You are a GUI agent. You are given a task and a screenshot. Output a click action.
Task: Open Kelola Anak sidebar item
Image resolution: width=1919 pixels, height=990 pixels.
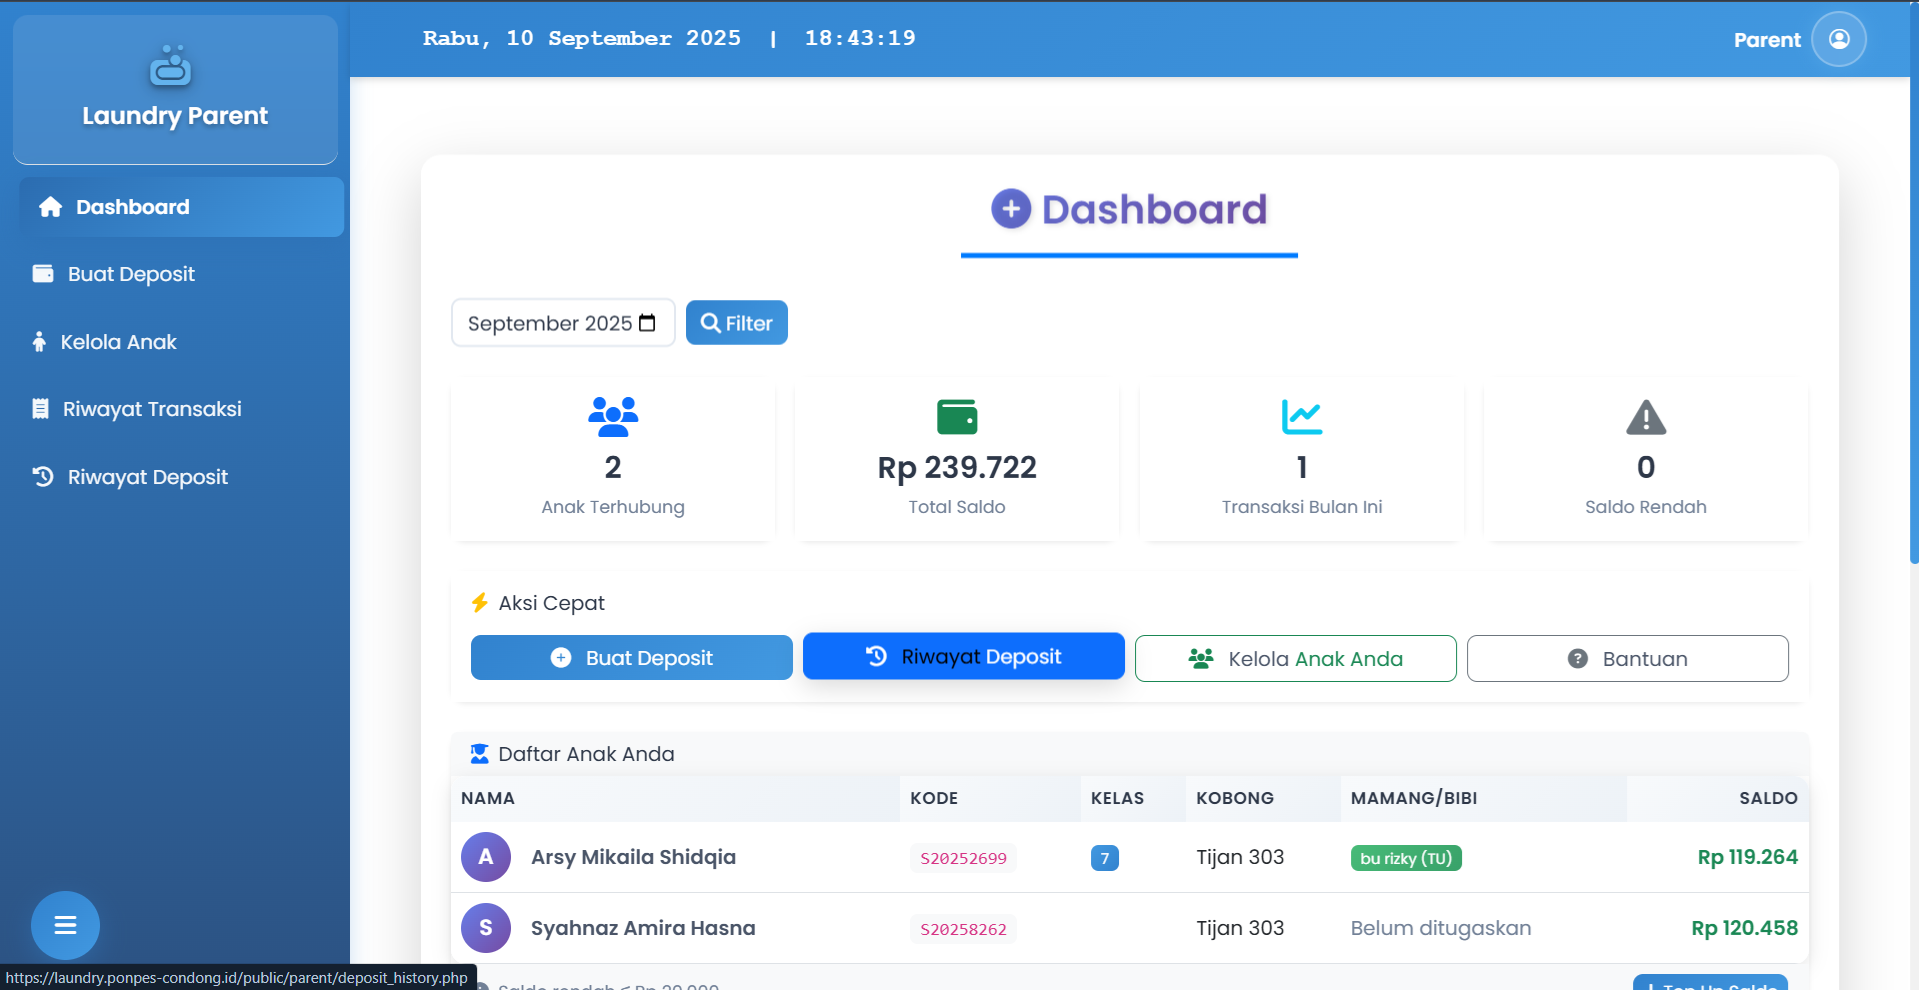point(118,342)
